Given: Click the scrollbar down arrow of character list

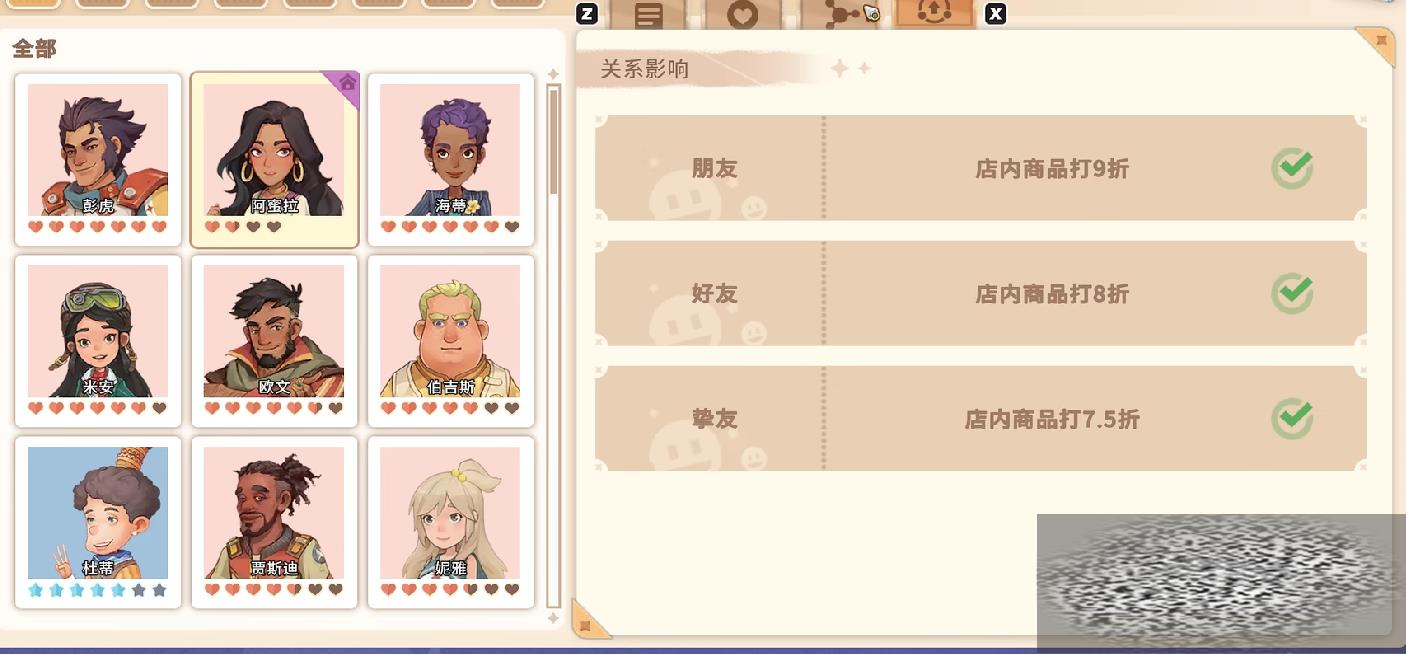Looking at the screenshot, I should (x=553, y=618).
